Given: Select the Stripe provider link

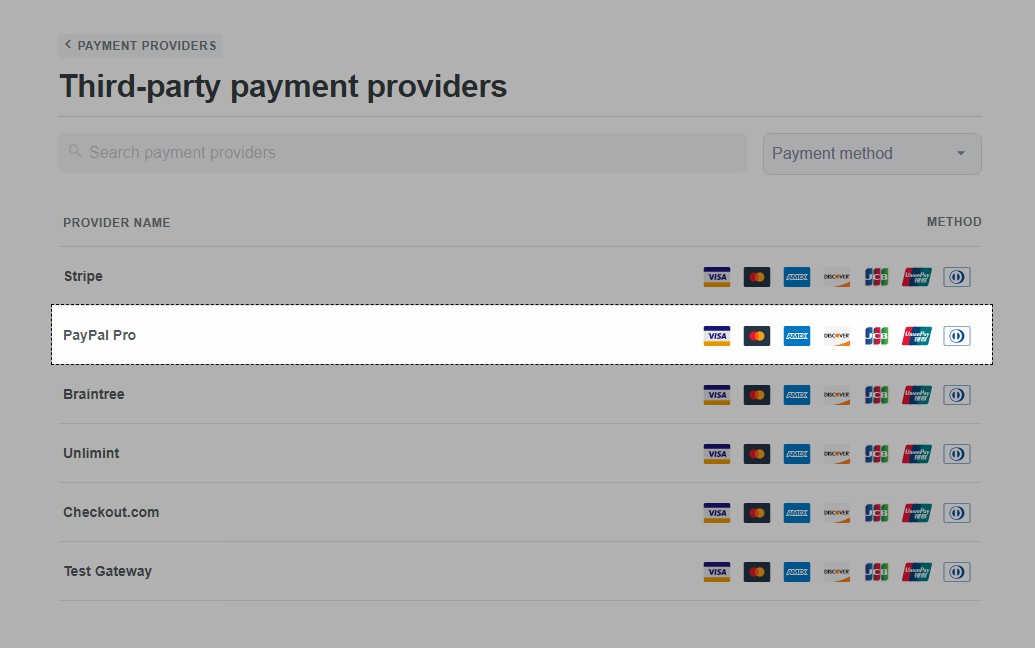Looking at the screenshot, I should click(83, 276).
